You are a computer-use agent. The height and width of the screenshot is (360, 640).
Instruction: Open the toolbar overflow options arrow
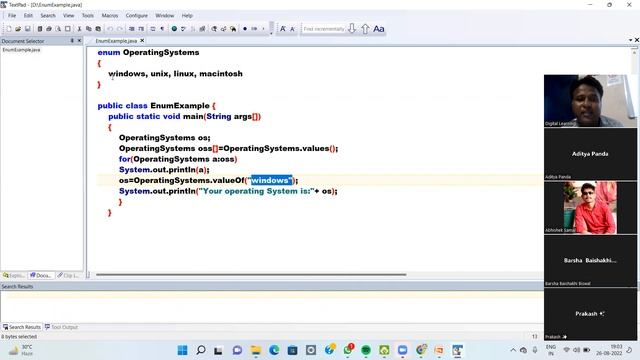[x=271, y=33]
